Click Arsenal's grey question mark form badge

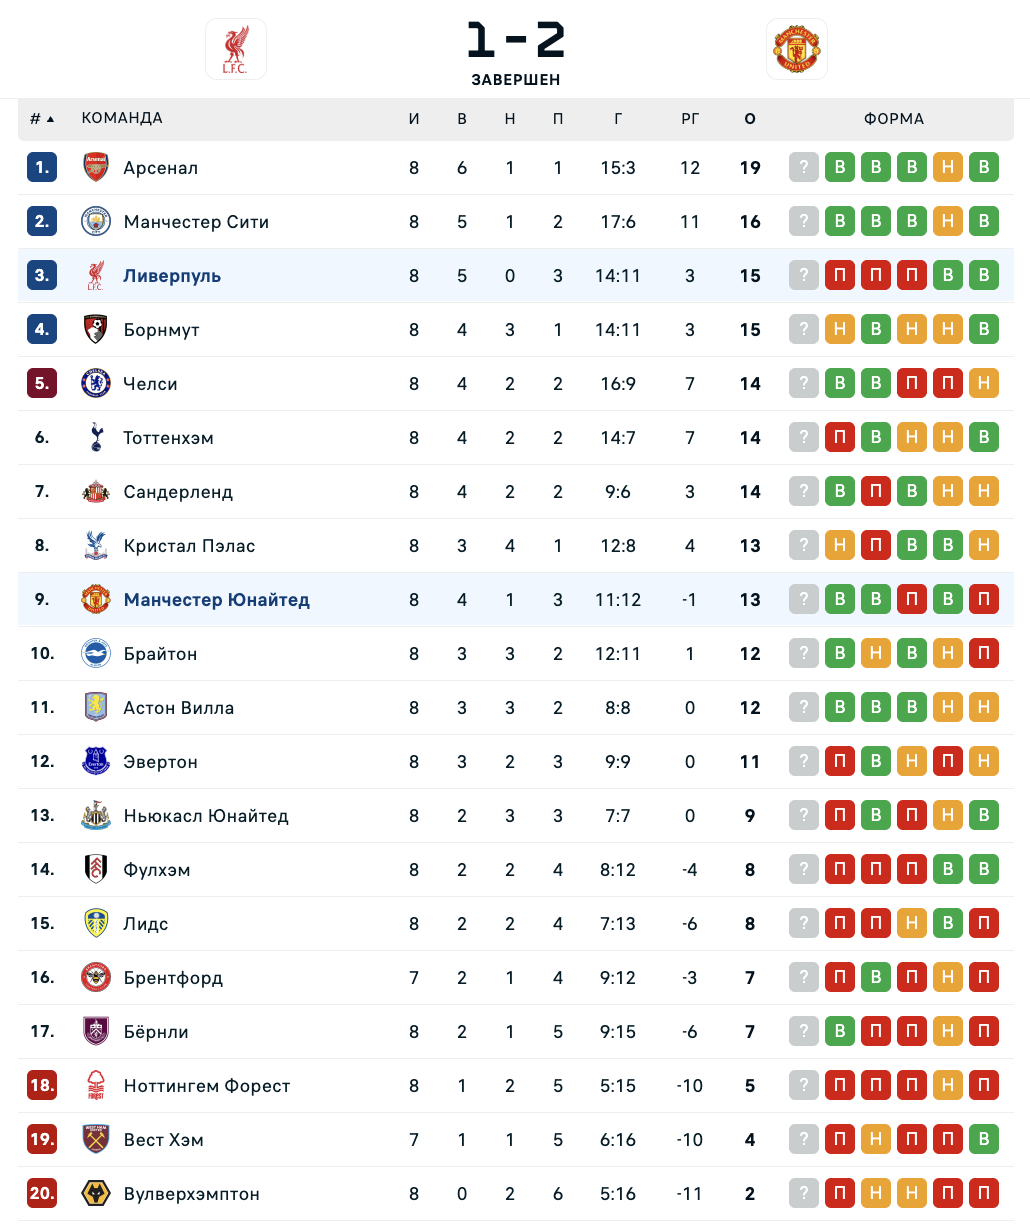tap(804, 168)
